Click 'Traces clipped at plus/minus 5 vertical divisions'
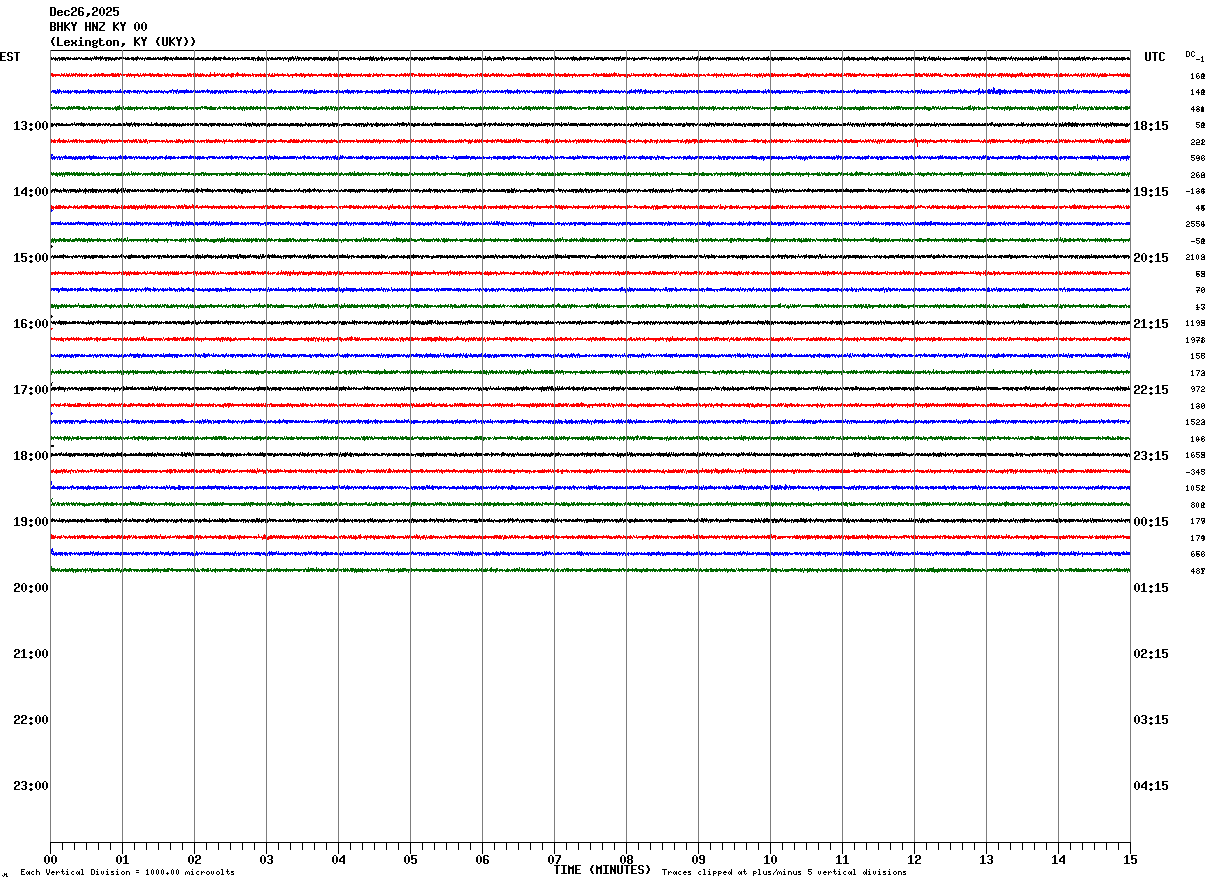The width and height of the screenshot is (1210, 886). pyautogui.click(x=784, y=873)
